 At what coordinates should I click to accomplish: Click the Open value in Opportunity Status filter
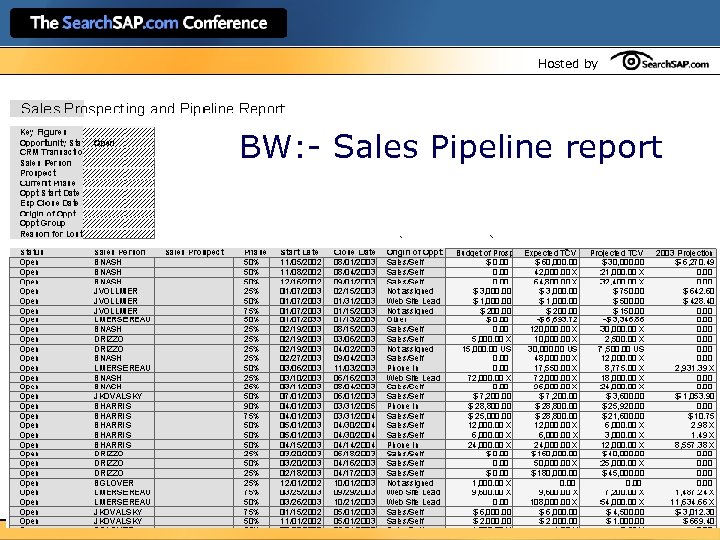(104, 143)
